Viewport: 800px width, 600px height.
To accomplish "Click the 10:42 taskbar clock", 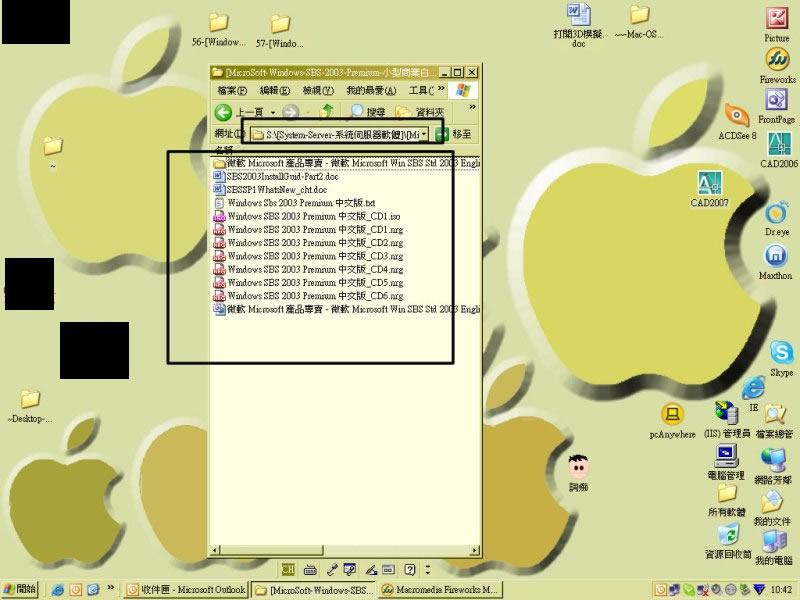I will click(x=781, y=590).
